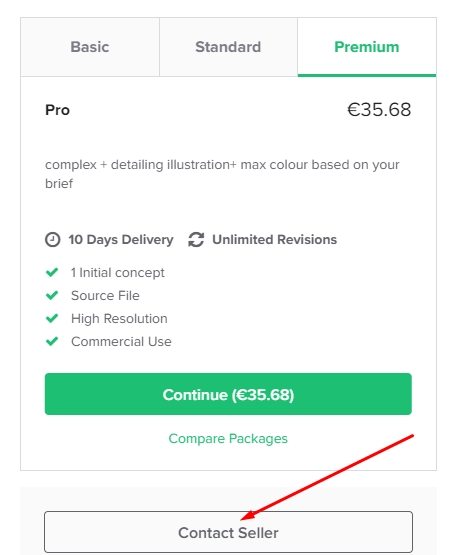This screenshot has width=460, height=555.
Task: Continue with the €35.68 order
Action: click(x=228, y=394)
